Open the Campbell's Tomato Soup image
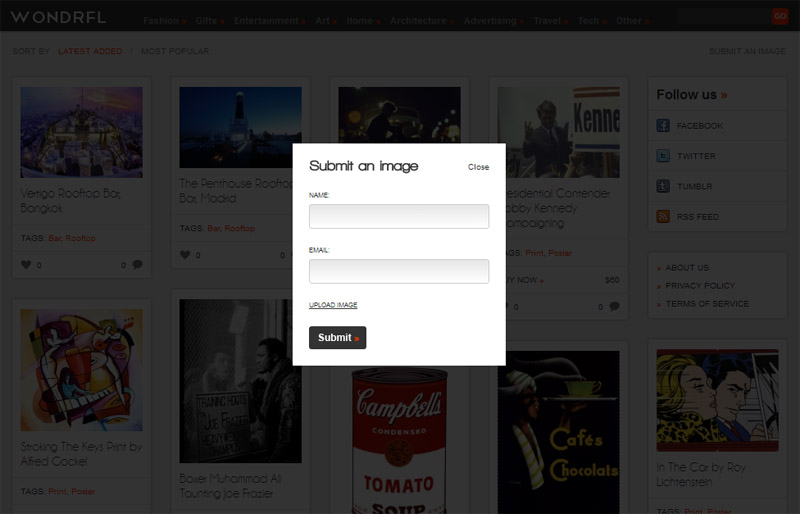800x514 pixels. click(399, 440)
